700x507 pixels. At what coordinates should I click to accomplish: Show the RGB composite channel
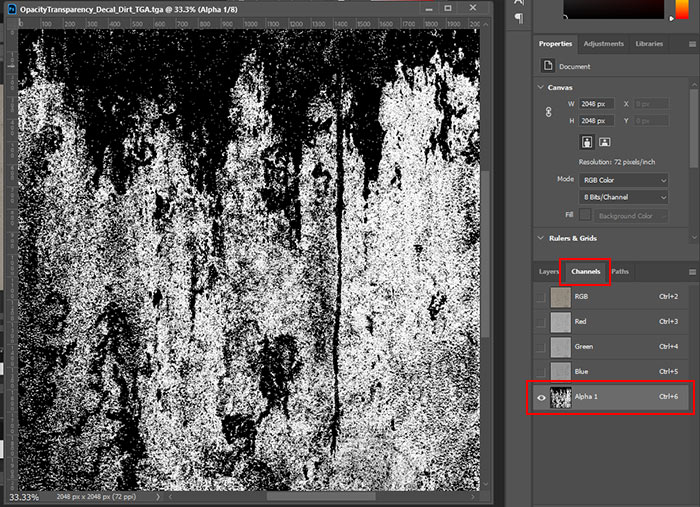(x=541, y=297)
